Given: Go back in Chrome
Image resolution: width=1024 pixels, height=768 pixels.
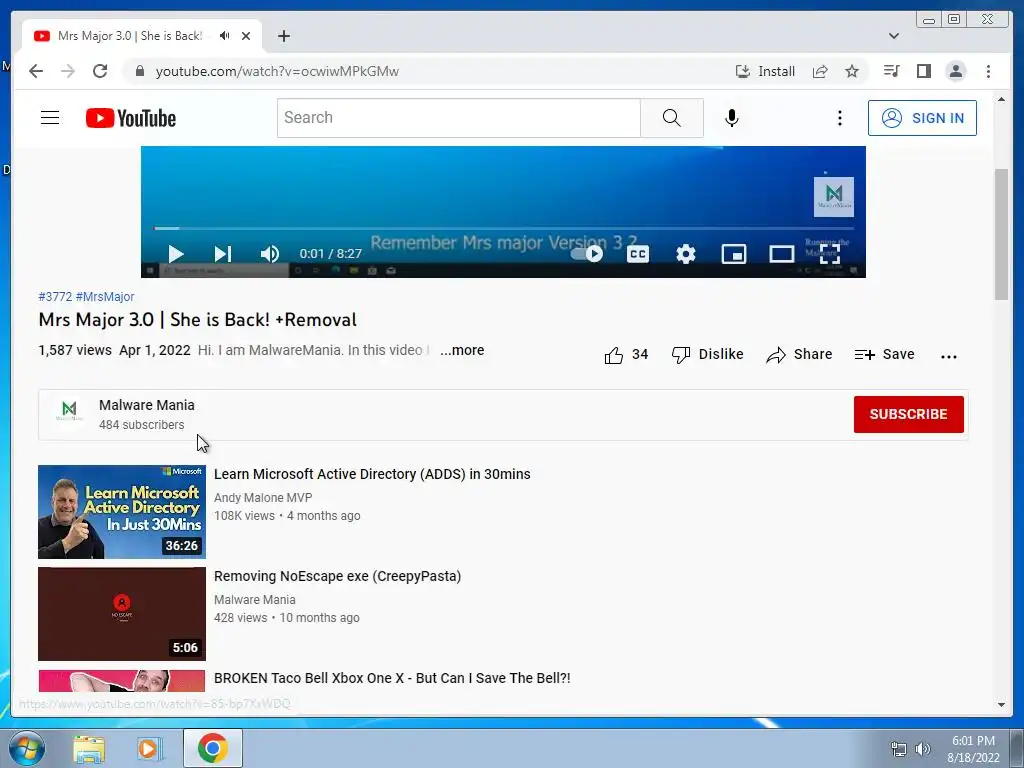Looking at the screenshot, I should tap(36, 71).
